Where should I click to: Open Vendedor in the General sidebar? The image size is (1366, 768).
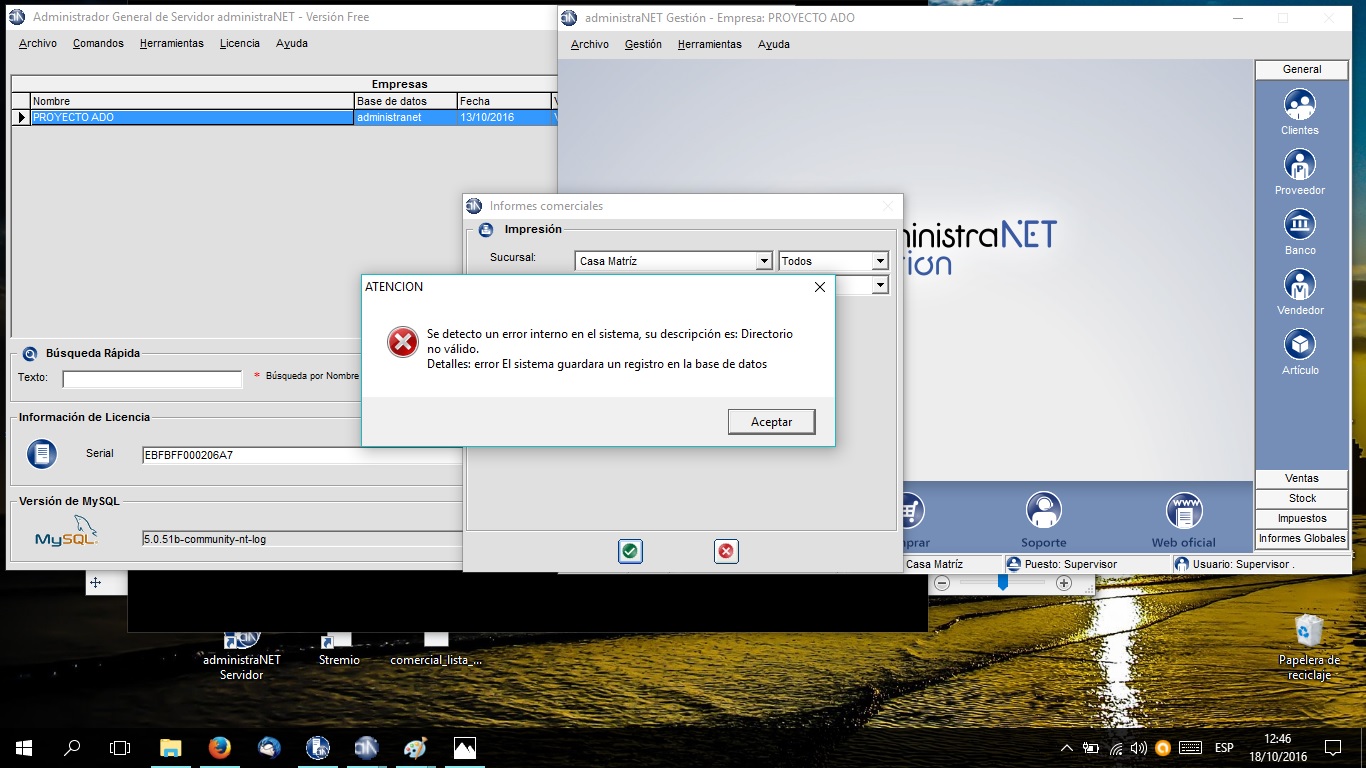click(1299, 292)
